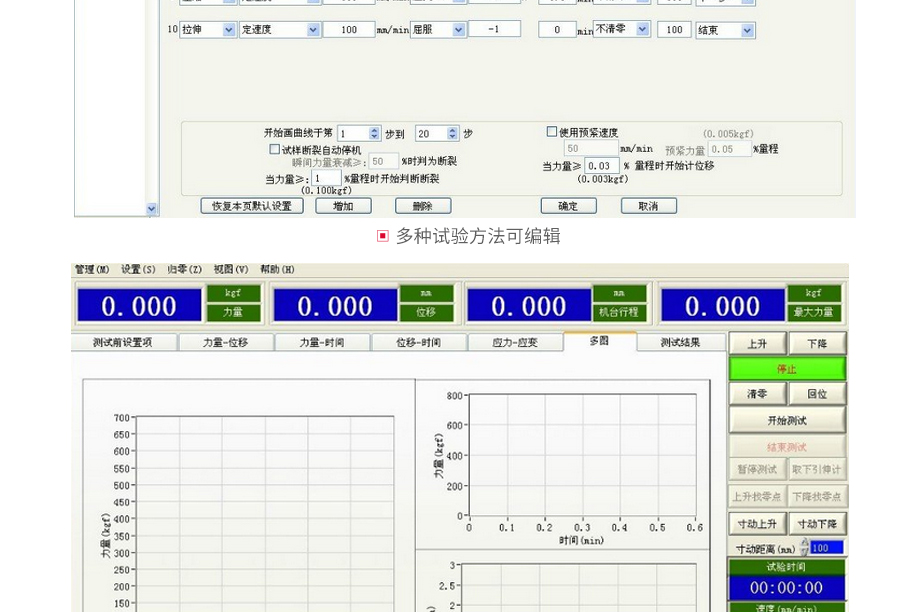
Task: Select the 测试结果 tab
Action: tap(680, 342)
